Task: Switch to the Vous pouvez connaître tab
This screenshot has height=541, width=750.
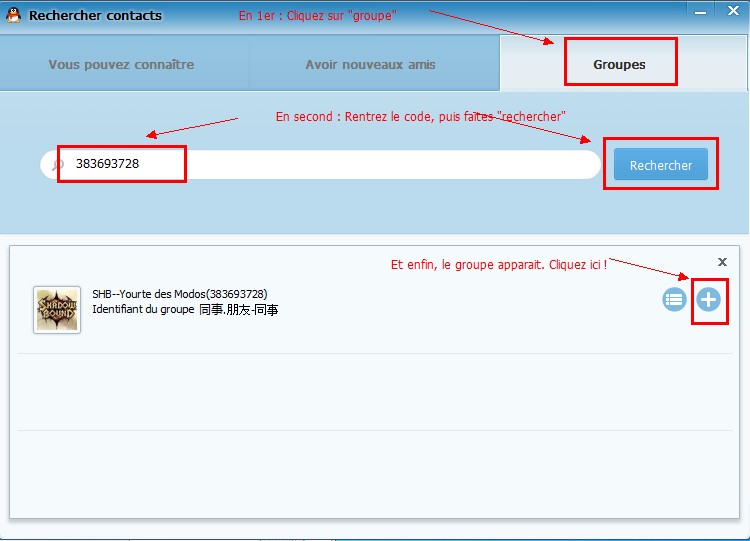Action: pos(121,64)
